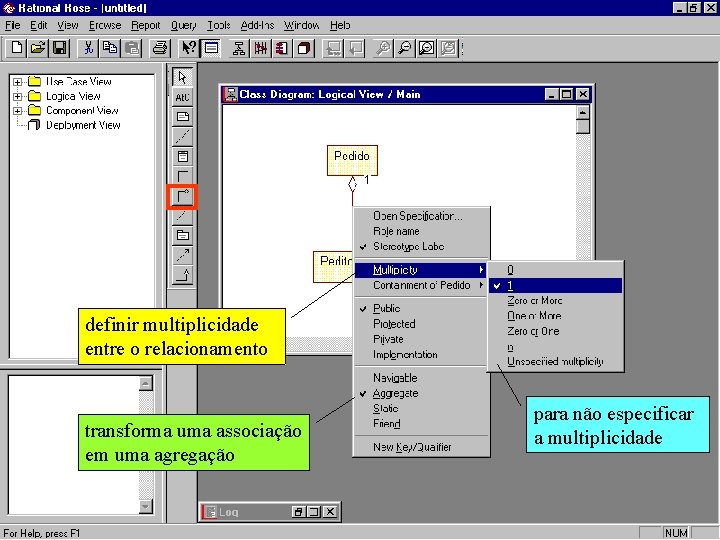Viewport: 720px width, 540px height.
Task: Click diagram window scroll up arrow
Action: 583,112
